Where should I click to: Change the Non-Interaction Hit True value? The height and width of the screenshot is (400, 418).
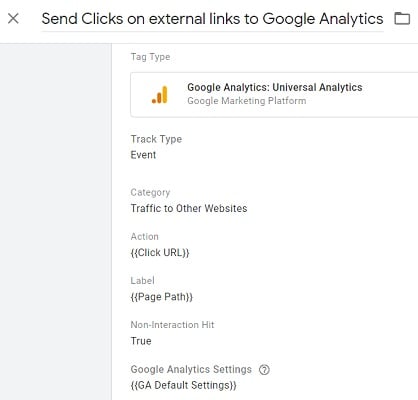[141, 341]
